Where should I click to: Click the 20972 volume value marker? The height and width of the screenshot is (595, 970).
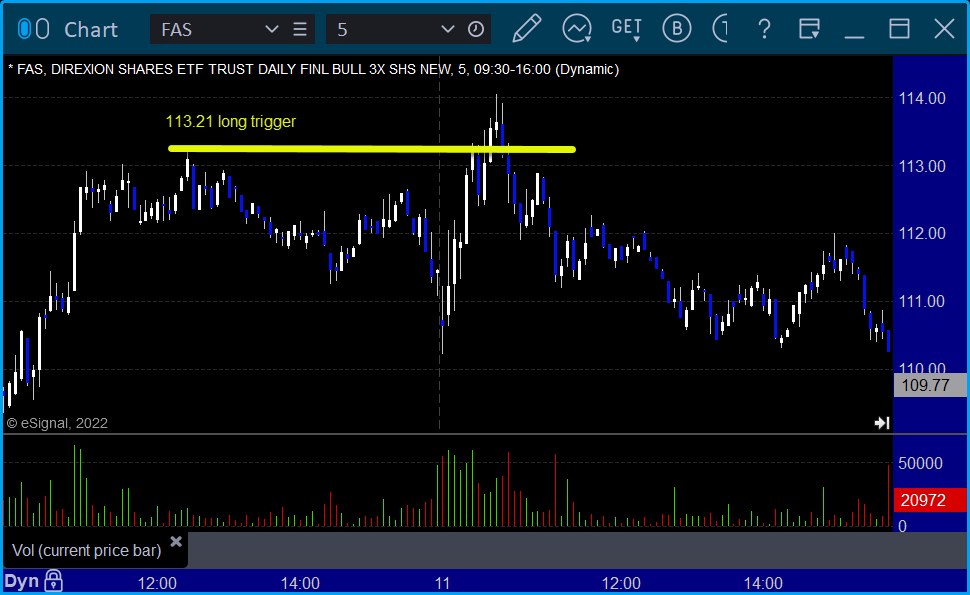(x=930, y=500)
